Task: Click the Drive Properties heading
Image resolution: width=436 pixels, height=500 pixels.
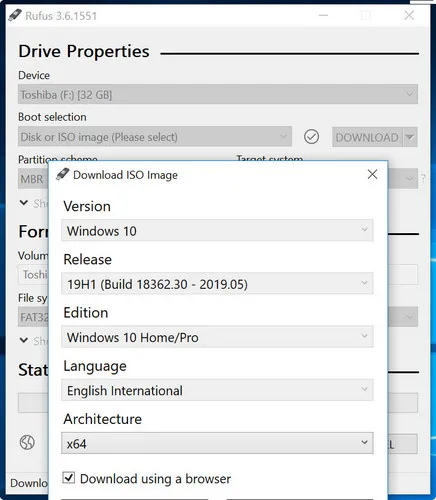Action: 84,51
